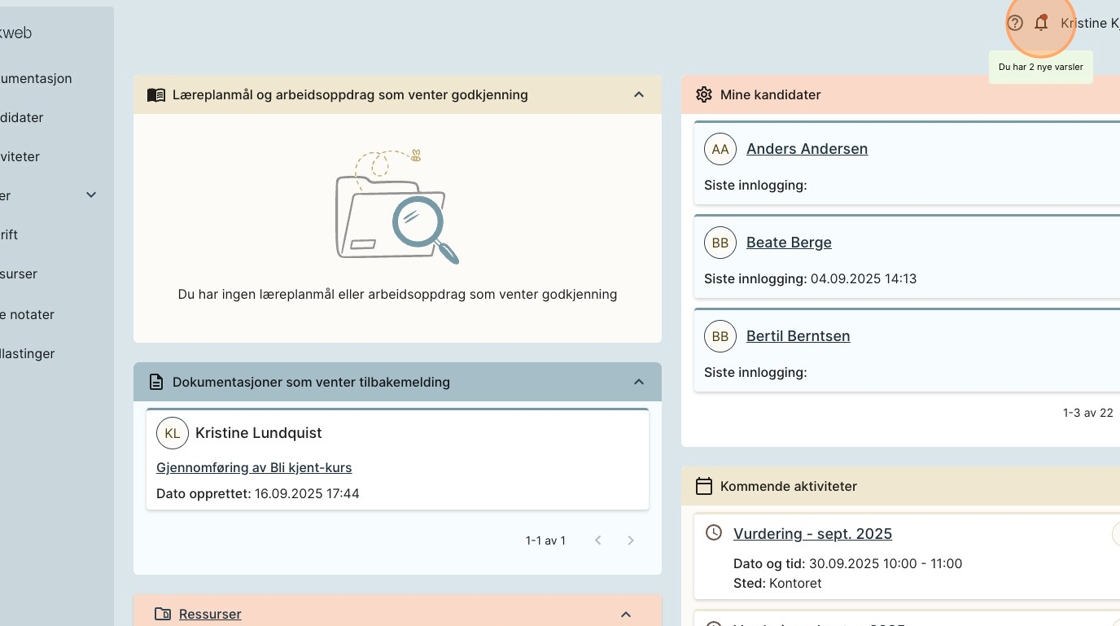1120x626 pixels.
Task: Select the nedlastinger item in the sidebar
Action: 28,353
